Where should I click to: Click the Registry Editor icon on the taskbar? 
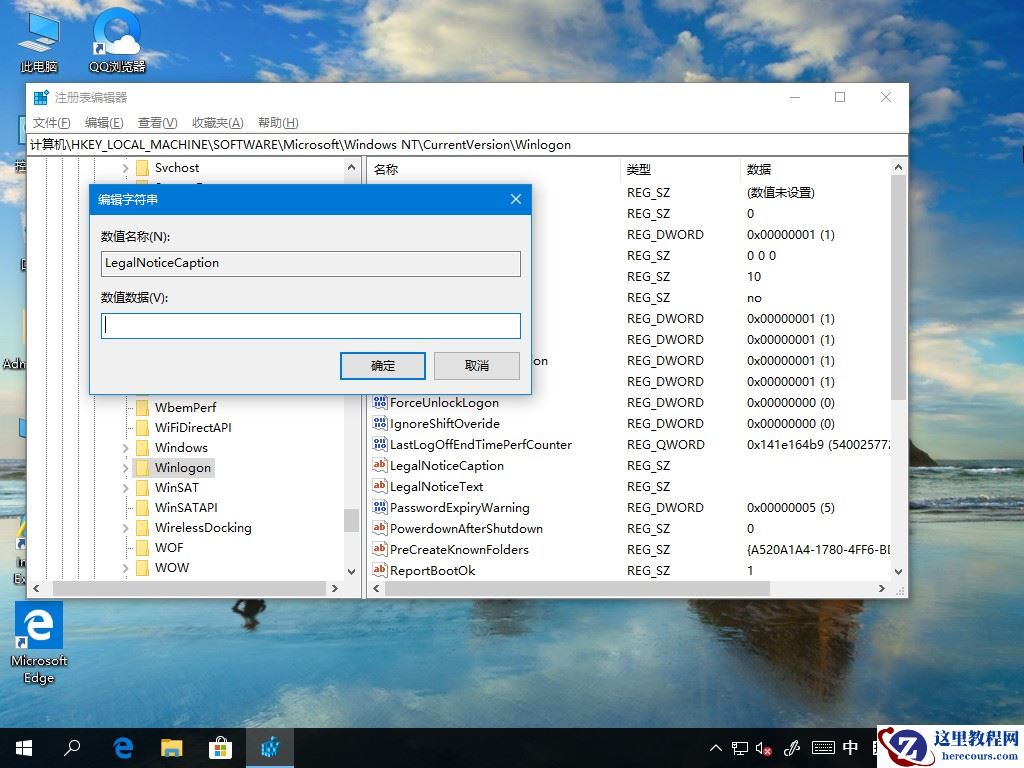point(269,747)
